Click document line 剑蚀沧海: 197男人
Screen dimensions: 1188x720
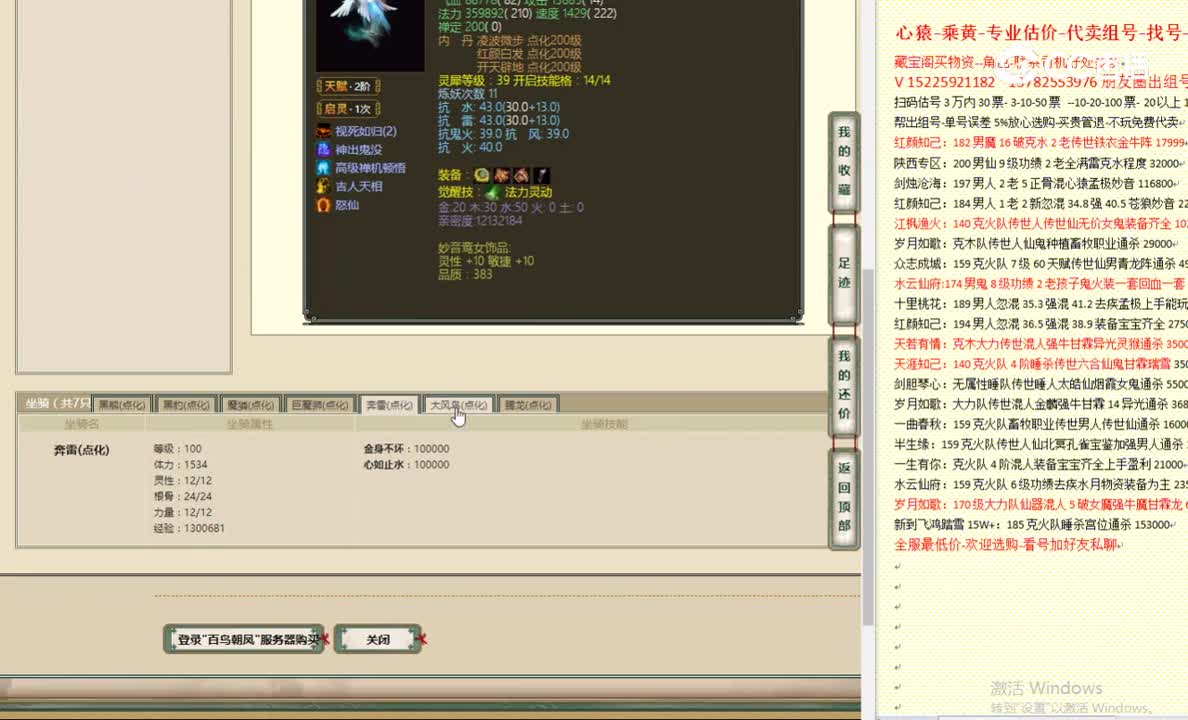coord(1036,183)
